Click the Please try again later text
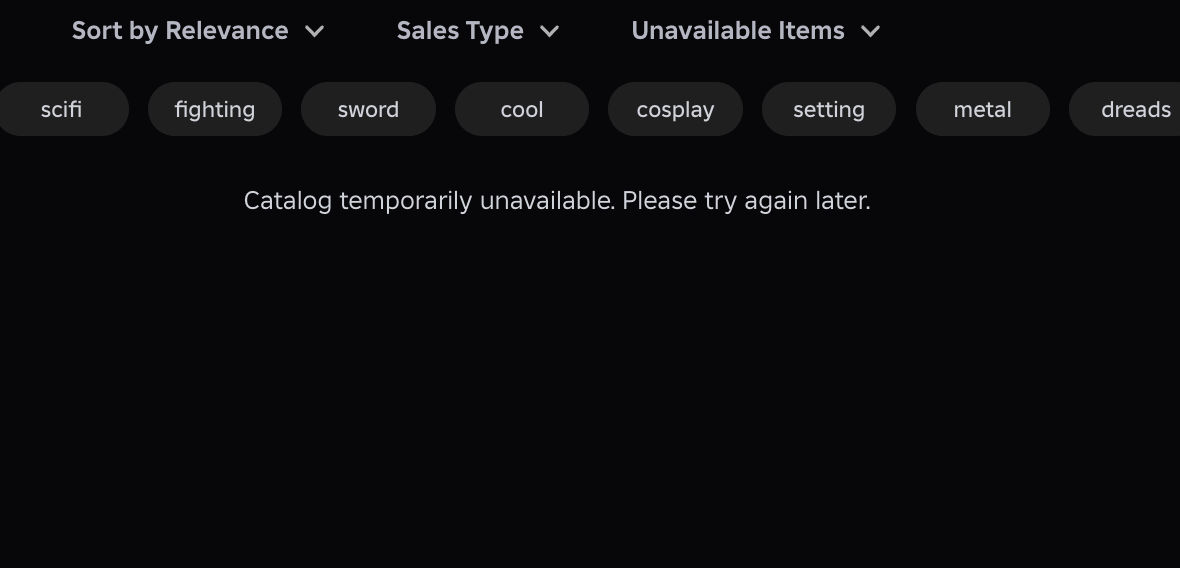 click(x=746, y=201)
